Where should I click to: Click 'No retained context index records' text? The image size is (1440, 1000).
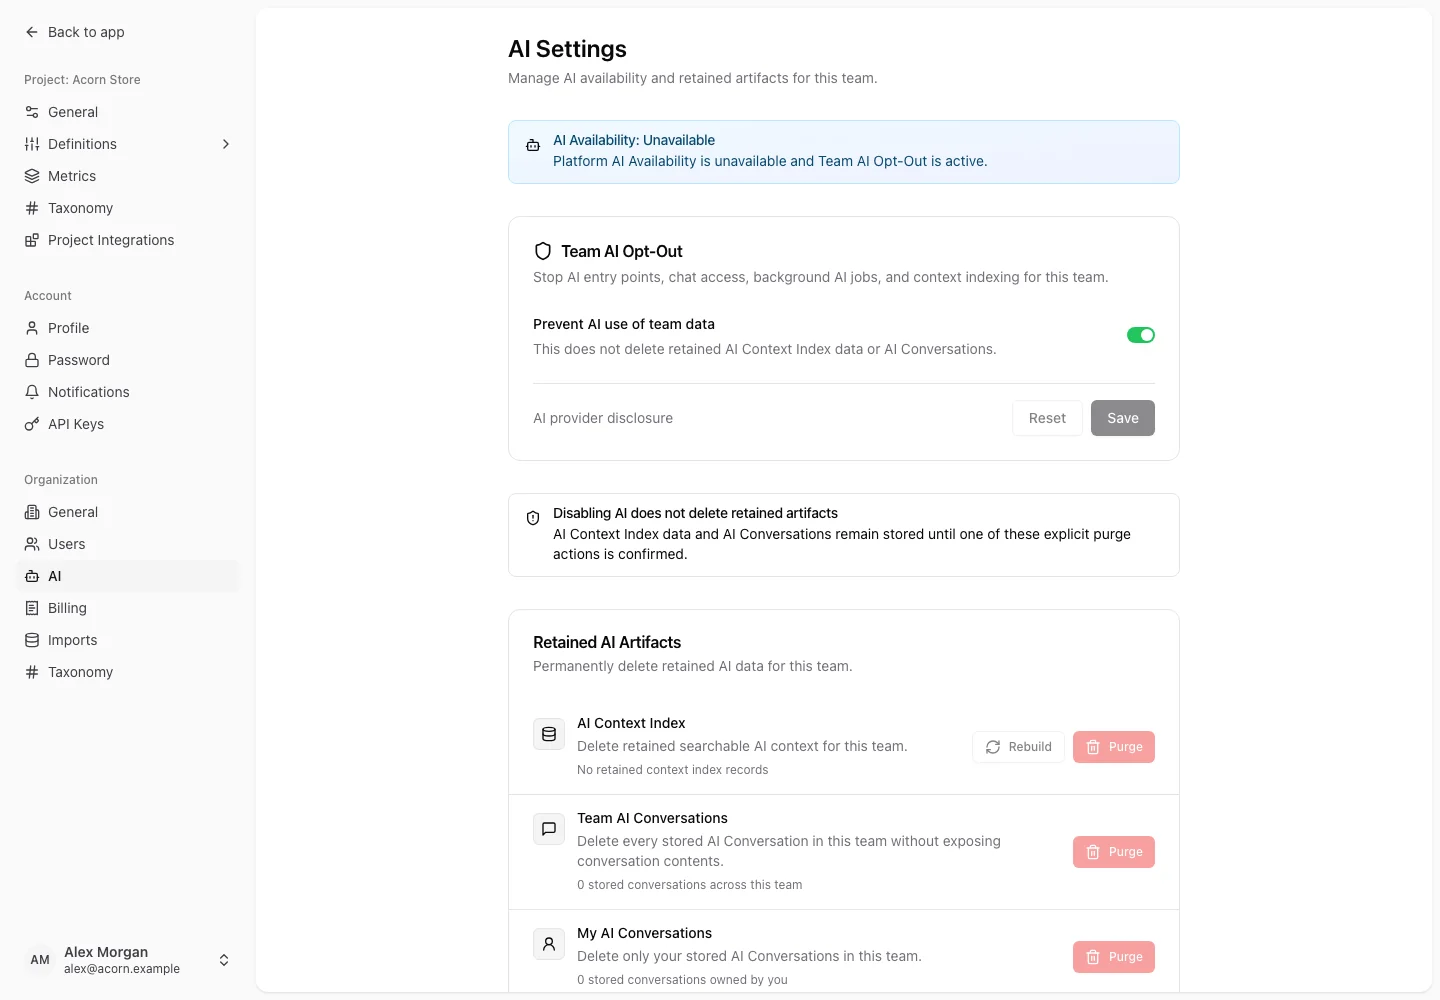pos(673,770)
